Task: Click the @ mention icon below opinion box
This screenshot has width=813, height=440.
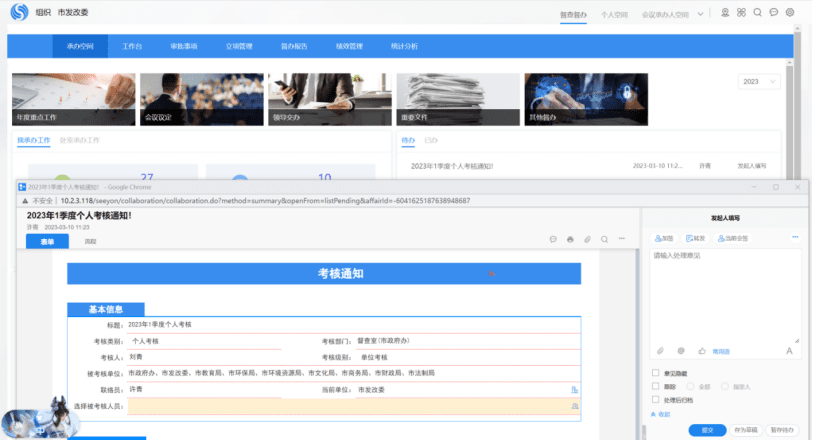Action: (x=681, y=351)
